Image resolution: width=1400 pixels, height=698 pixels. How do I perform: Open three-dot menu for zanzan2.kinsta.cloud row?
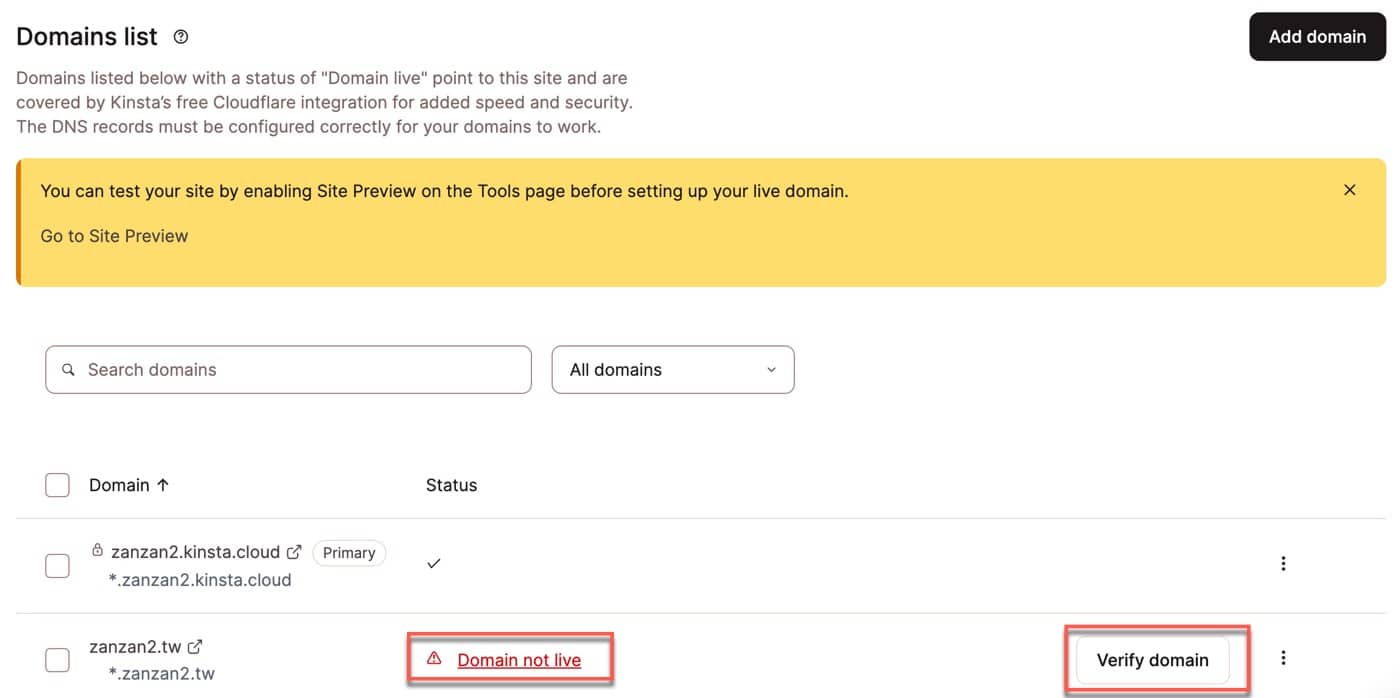point(1283,564)
